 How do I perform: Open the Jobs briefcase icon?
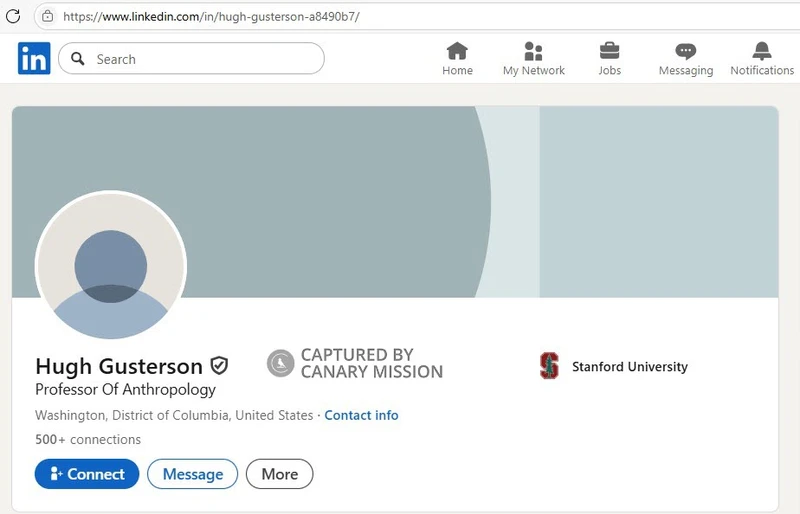[609, 51]
